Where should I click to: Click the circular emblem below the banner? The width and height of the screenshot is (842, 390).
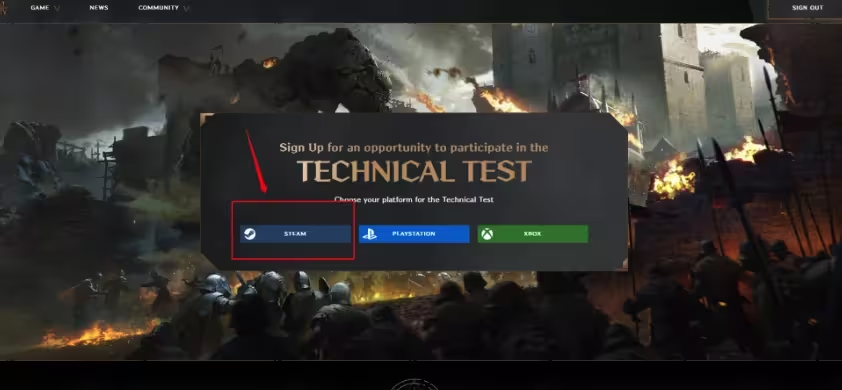pyautogui.click(x=413, y=385)
